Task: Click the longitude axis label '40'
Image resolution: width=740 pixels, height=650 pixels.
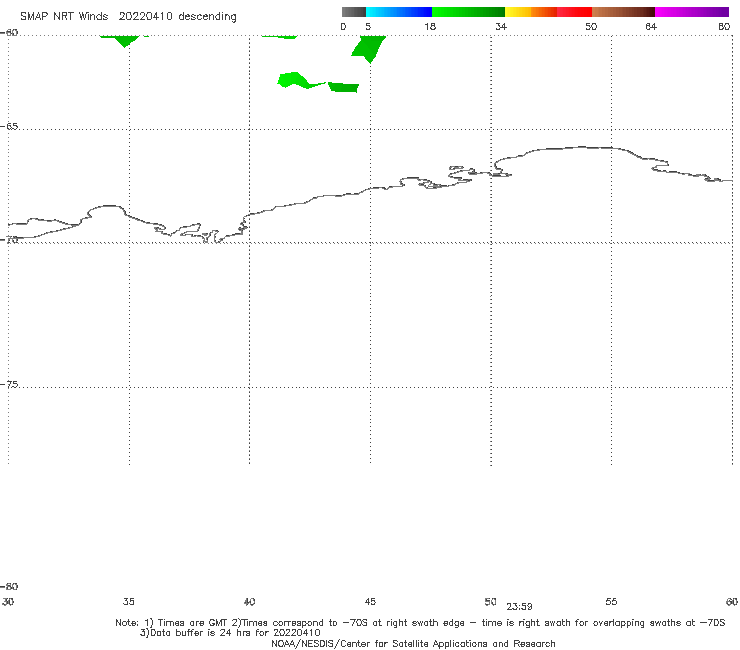Action: tap(249, 602)
